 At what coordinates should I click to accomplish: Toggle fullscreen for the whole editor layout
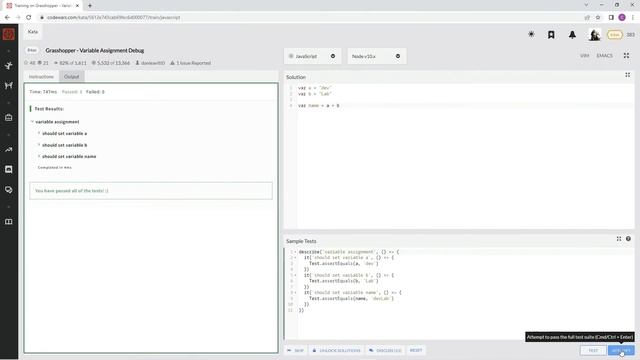[x=626, y=56]
